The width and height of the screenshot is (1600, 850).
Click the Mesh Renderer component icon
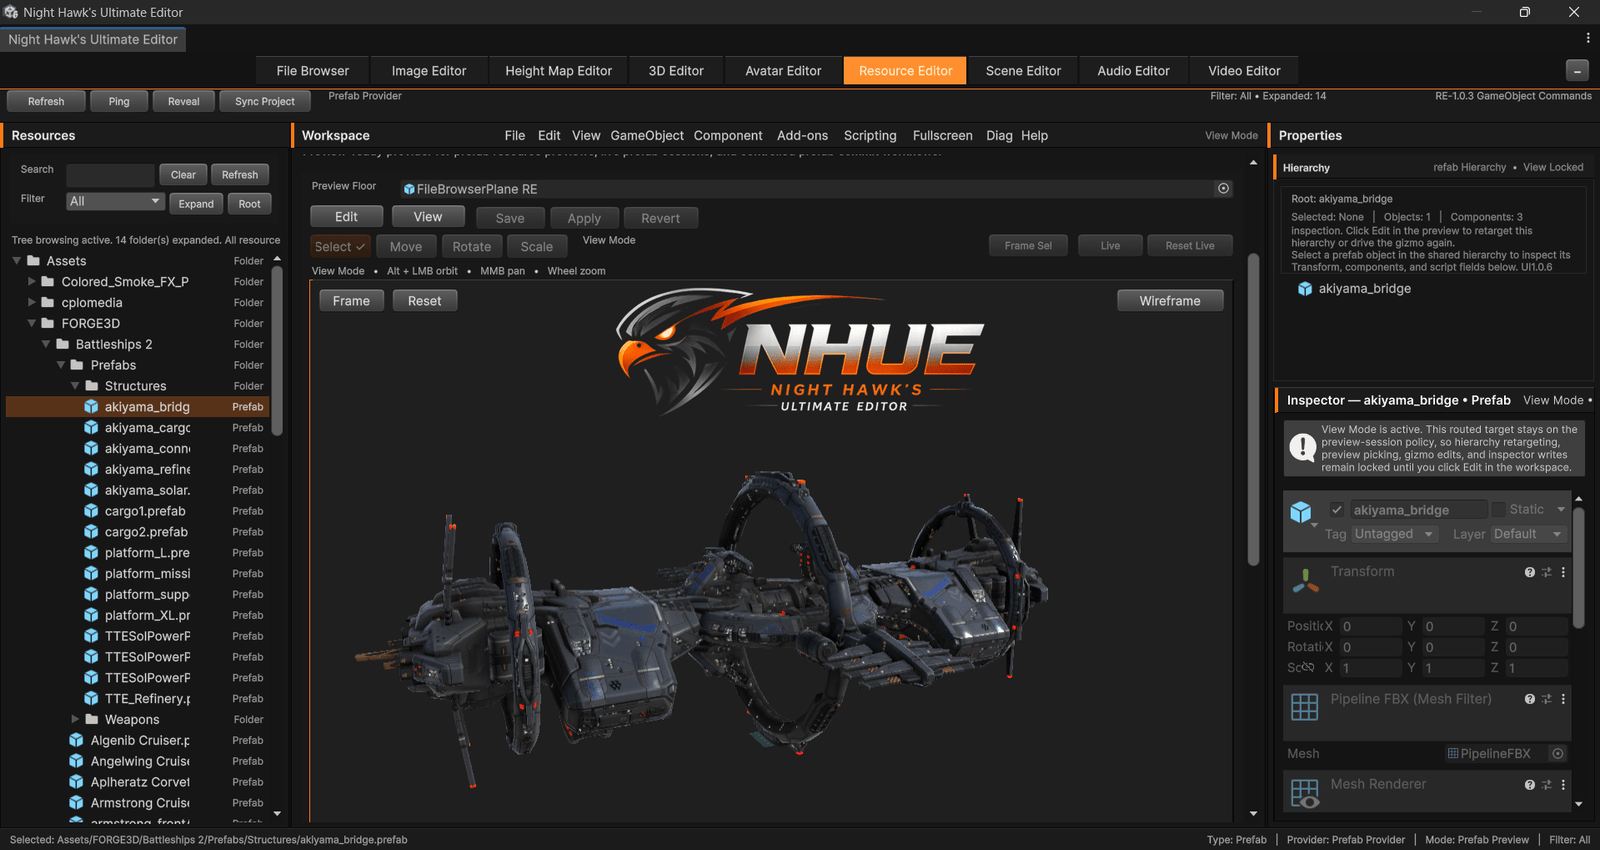(x=1305, y=794)
